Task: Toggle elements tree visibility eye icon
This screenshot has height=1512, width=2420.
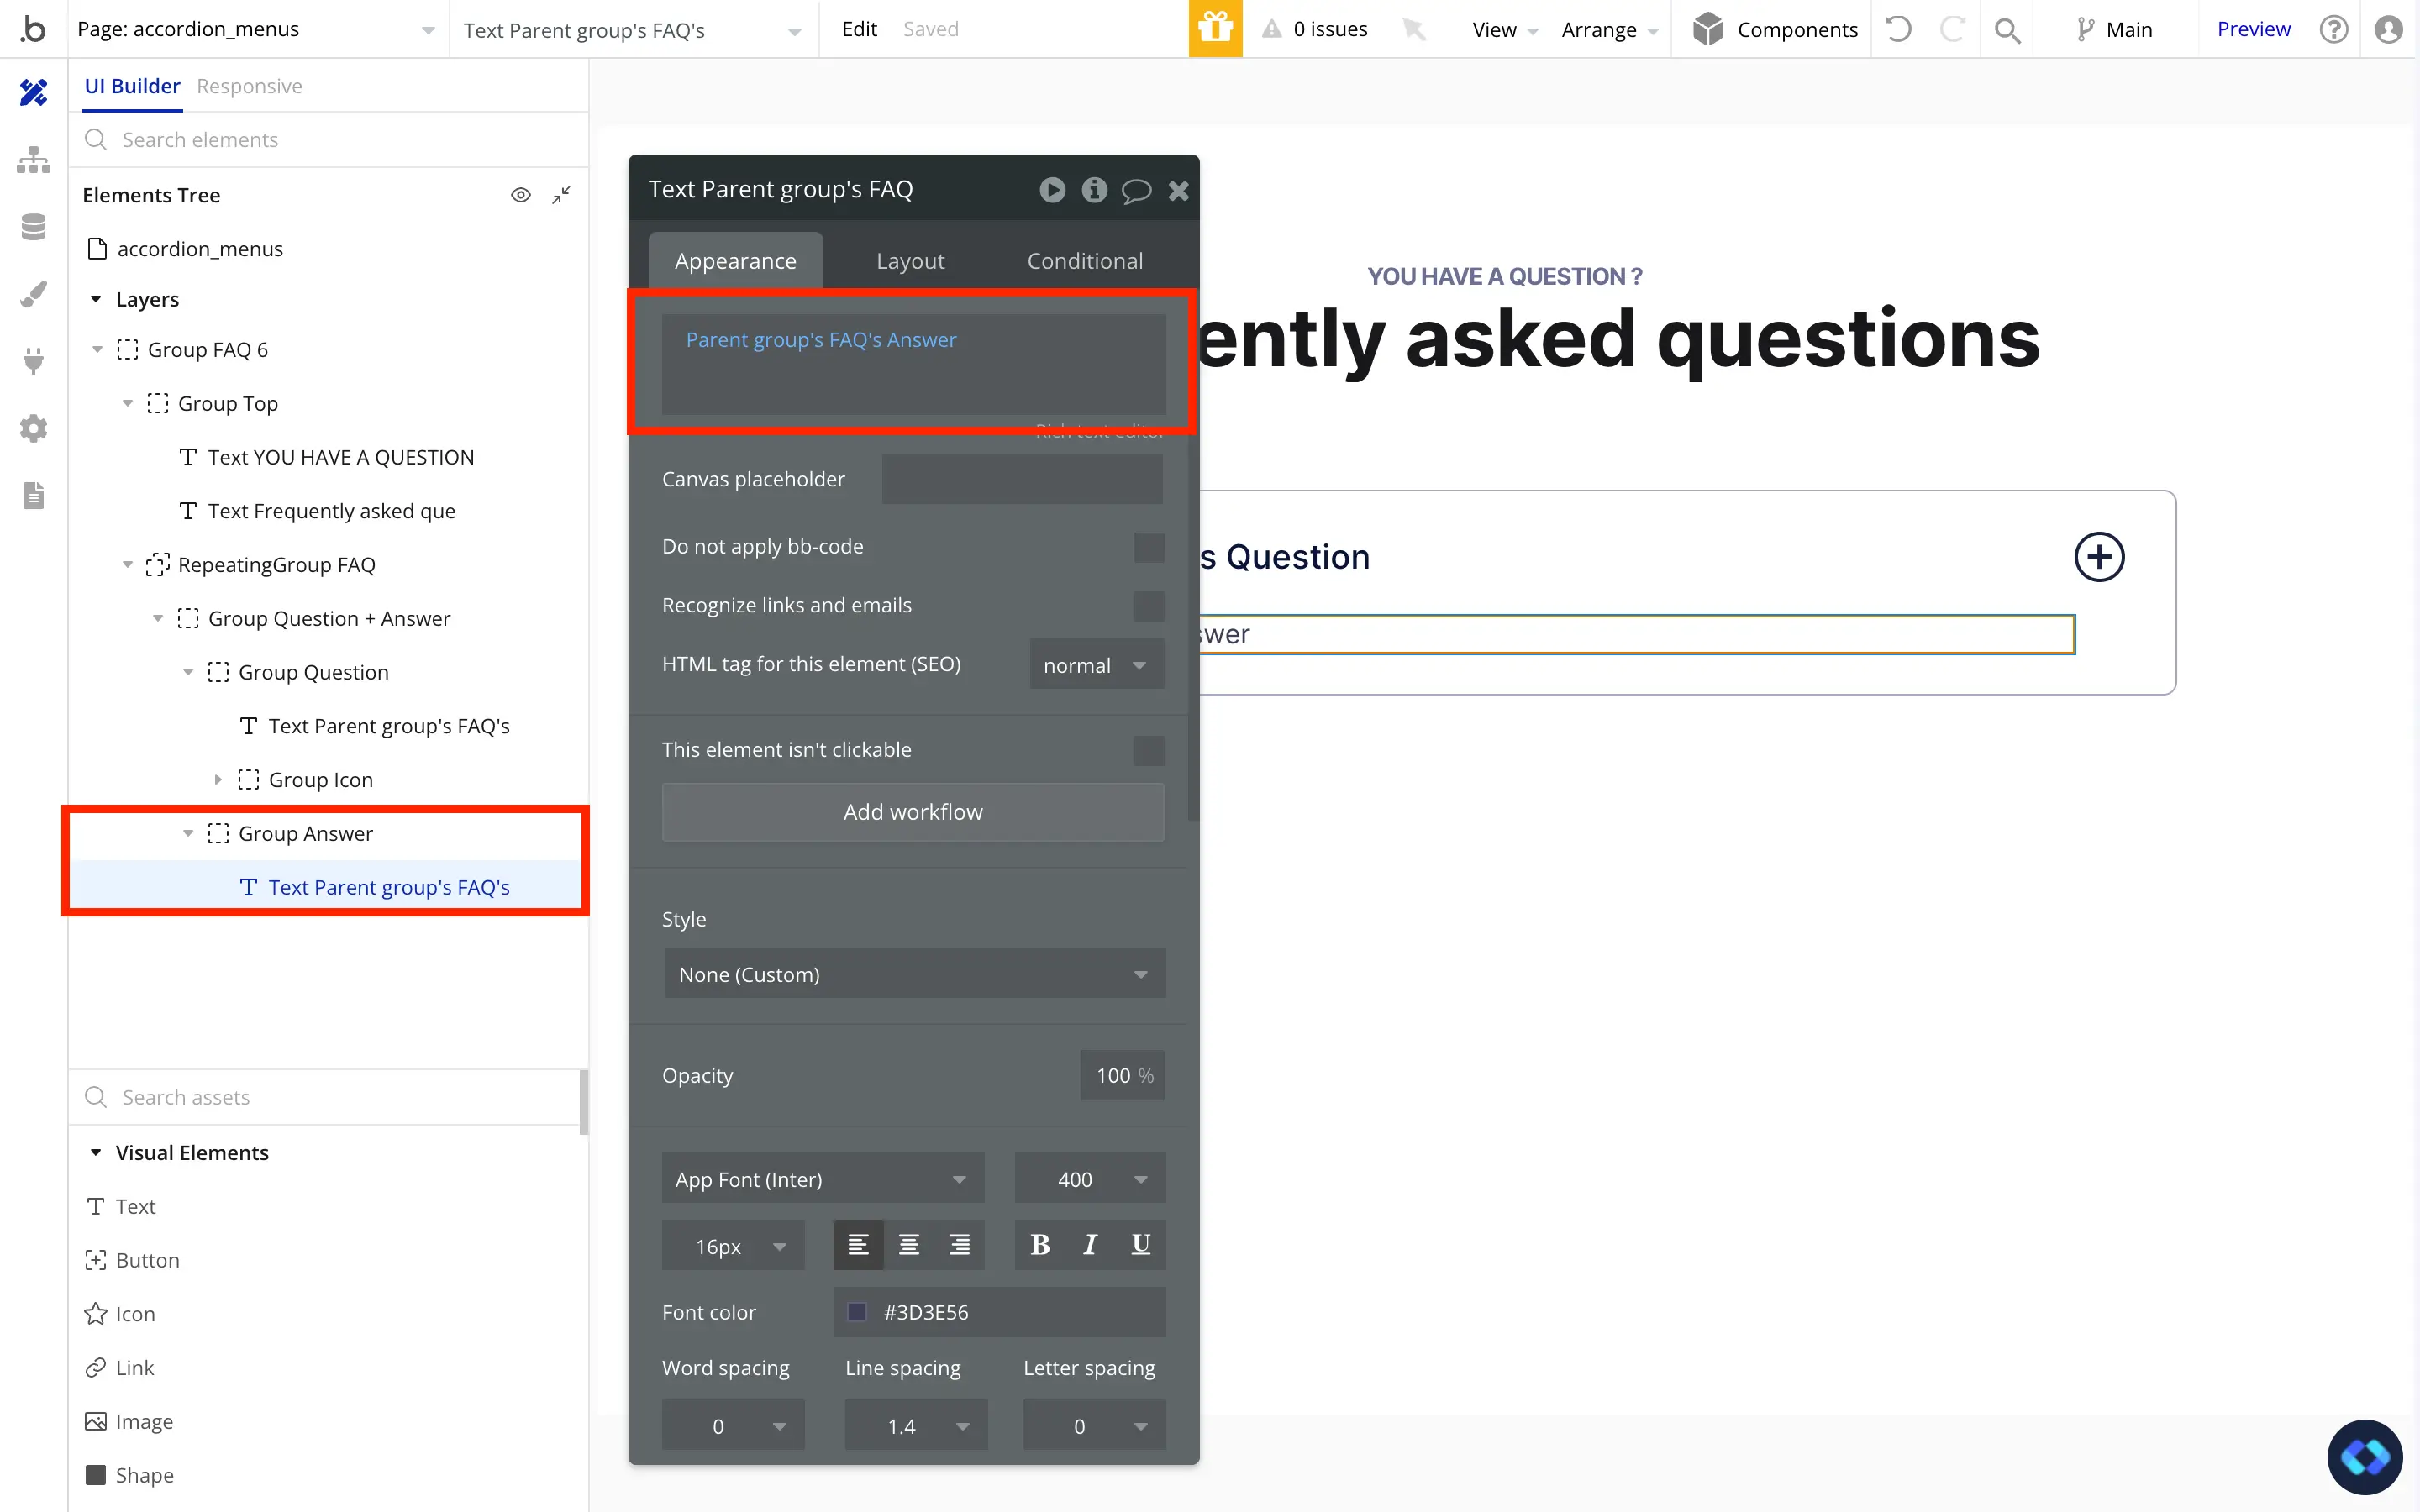Action: tap(520, 195)
